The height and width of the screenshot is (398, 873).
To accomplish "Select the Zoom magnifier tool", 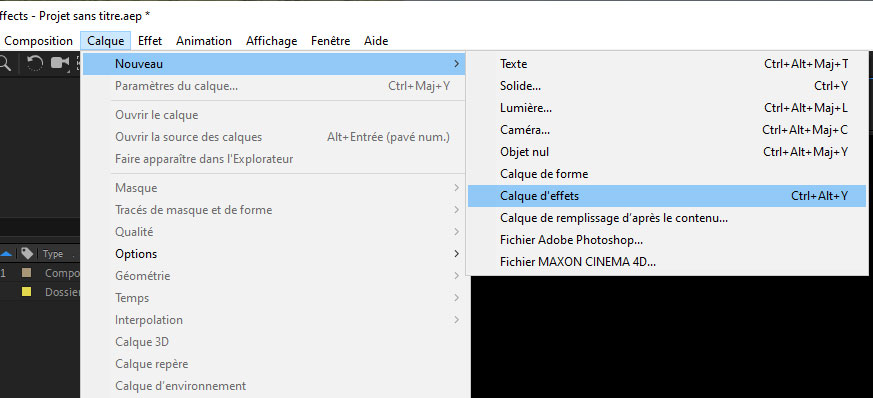I will click(4, 63).
